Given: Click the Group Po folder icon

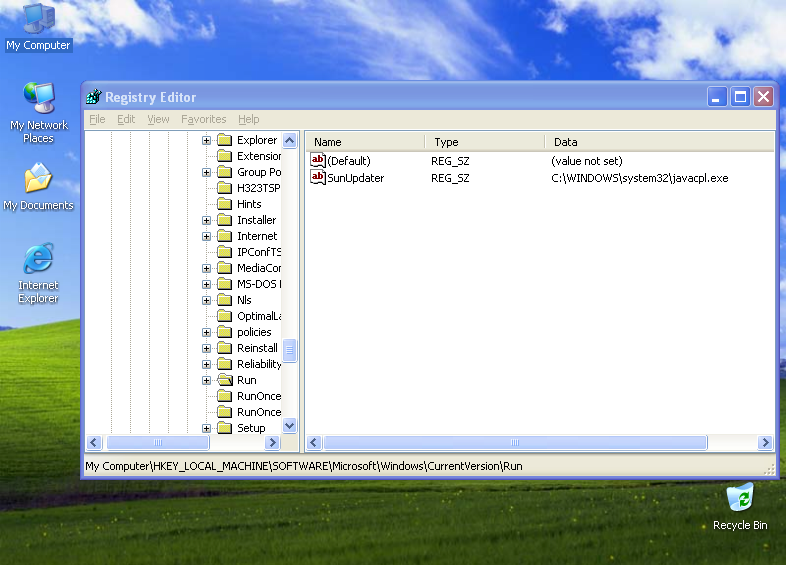Looking at the screenshot, I should click(x=225, y=172).
